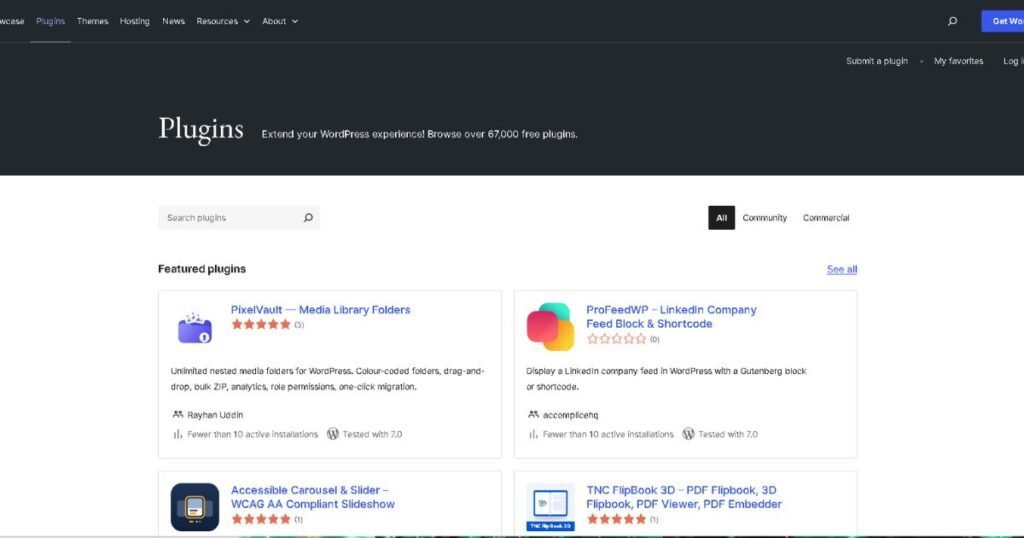This screenshot has height=538, width=1024.
Task: Select the All filter tab
Action: 721,217
